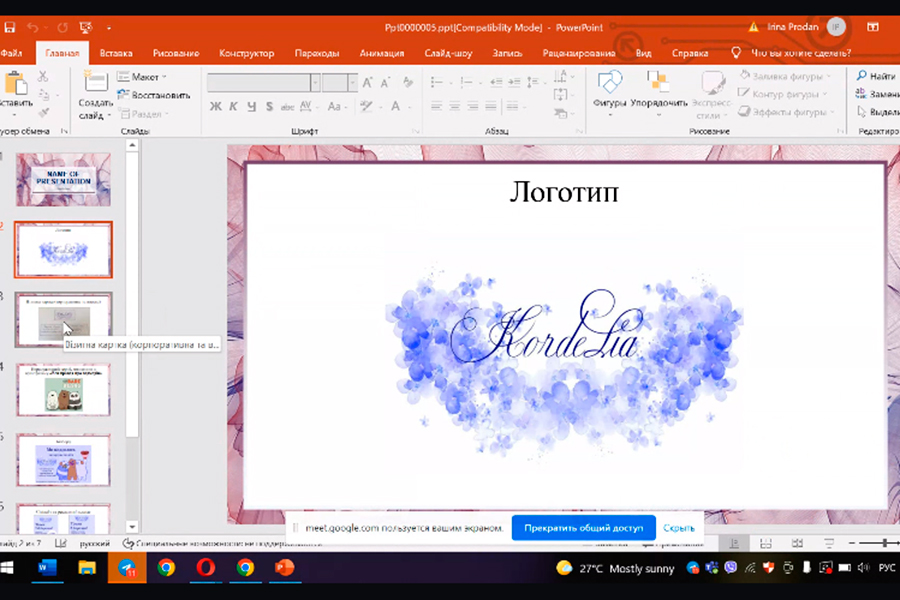Click Прекратить общий доступ button
The image size is (900, 600).
coord(583,527)
